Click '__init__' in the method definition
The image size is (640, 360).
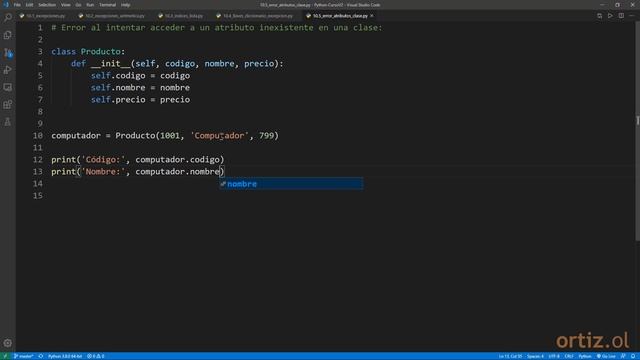tap(111, 64)
